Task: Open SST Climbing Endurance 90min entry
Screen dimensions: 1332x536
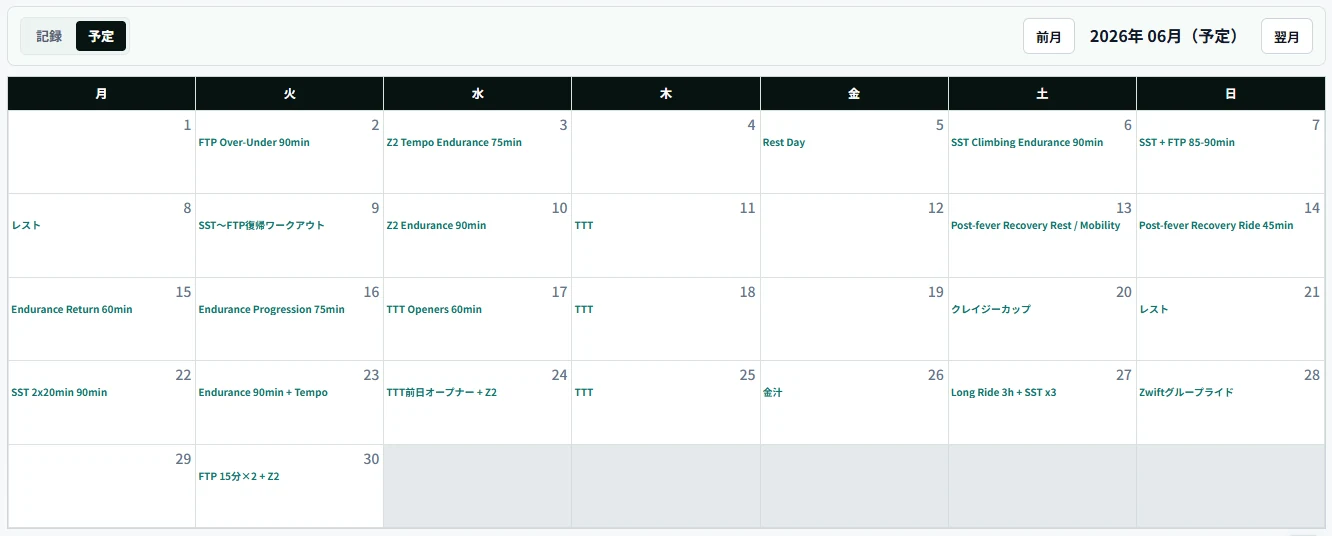Action: [1027, 142]
